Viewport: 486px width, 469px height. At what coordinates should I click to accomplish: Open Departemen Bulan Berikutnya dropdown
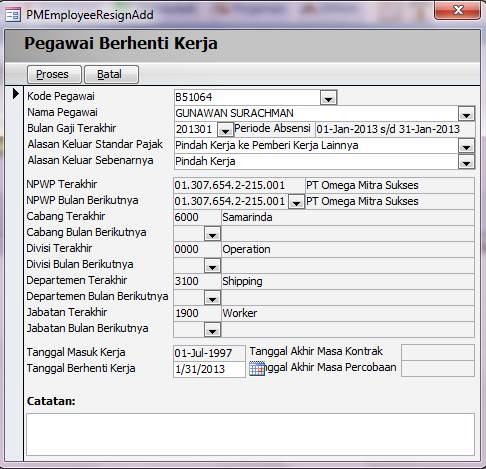[x=212, y=298]
